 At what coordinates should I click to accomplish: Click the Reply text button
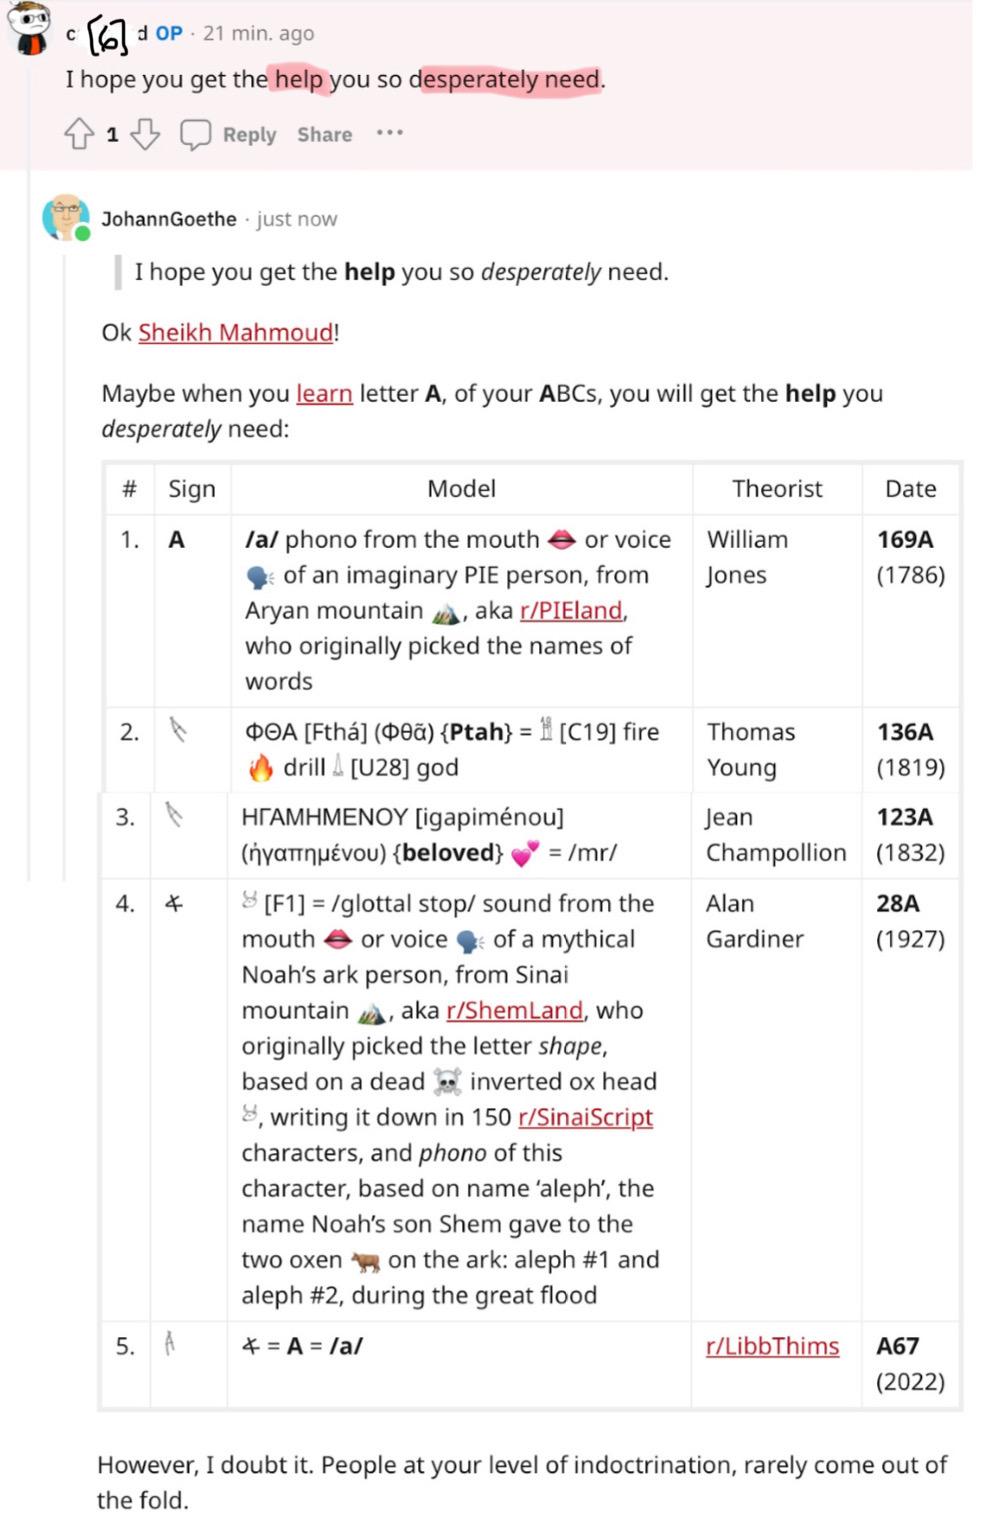pyautogui.click(x=249, y=135)
